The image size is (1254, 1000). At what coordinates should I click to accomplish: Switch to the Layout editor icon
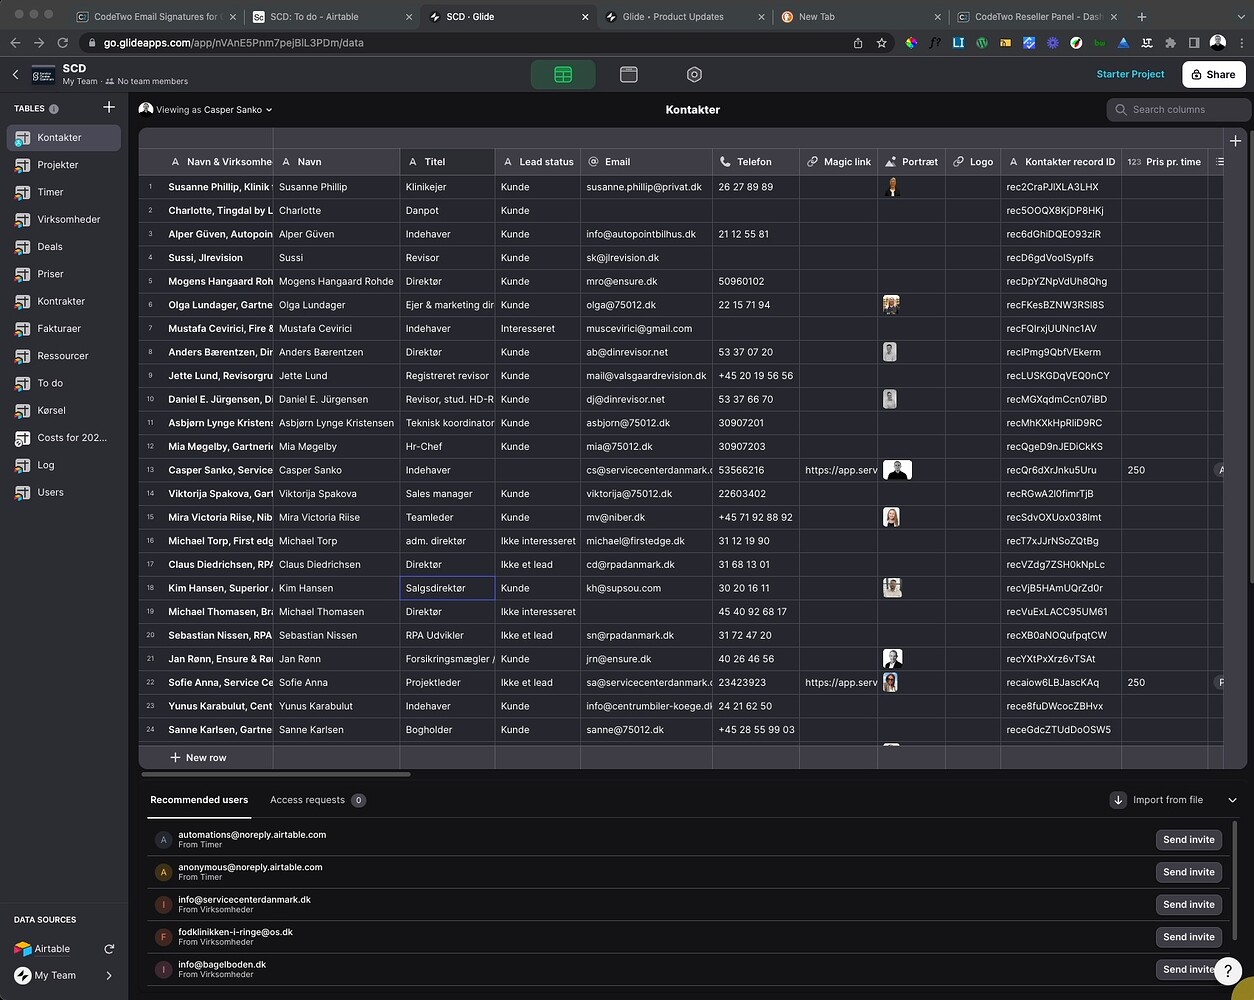(x=628, y=74)
